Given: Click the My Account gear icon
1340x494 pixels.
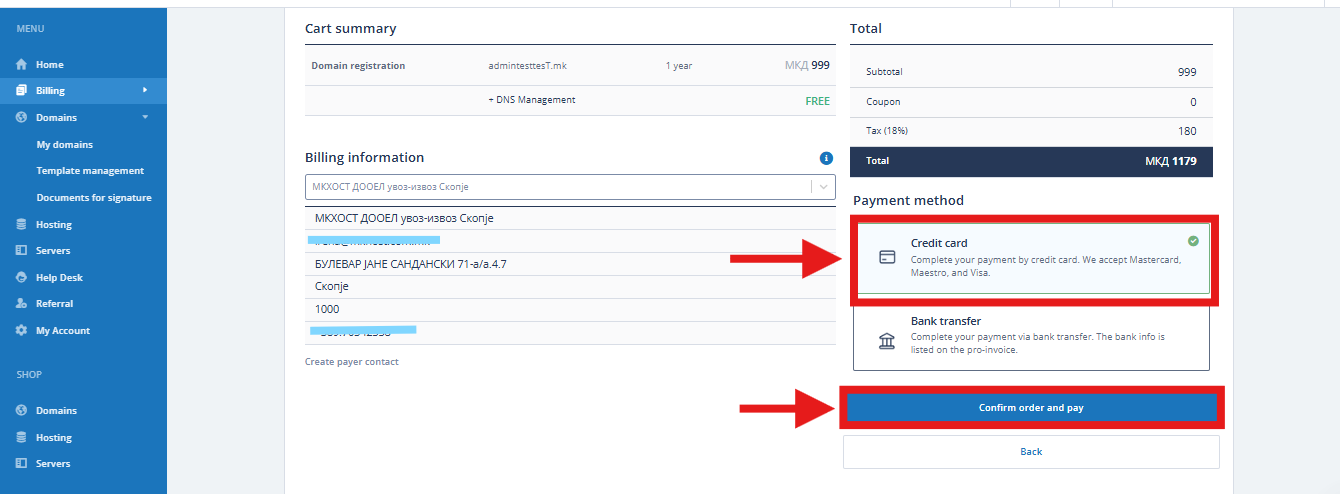Looking at the screenshot, I should (x=21, y=331).
